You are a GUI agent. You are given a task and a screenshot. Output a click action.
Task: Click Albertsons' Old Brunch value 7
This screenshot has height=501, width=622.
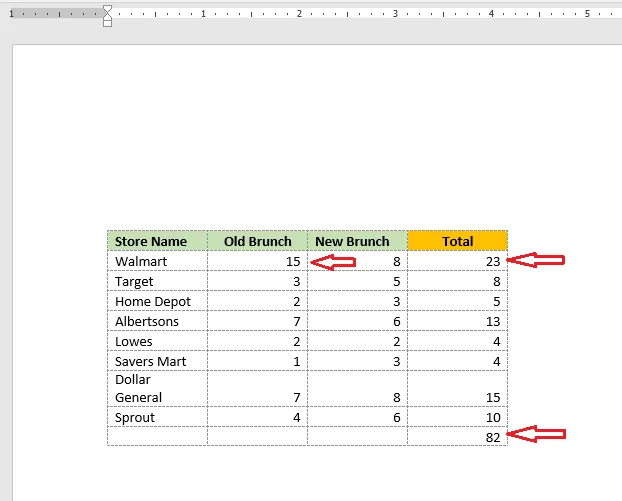pos(297,321)
